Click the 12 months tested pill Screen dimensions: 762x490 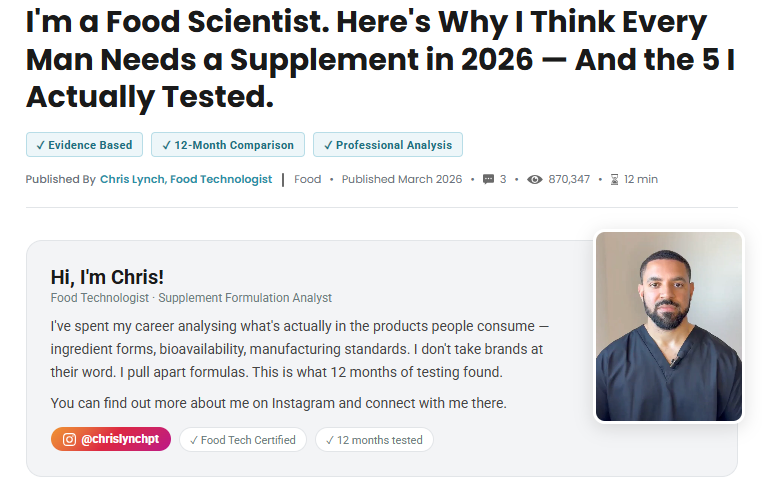[x=374, y=440]
